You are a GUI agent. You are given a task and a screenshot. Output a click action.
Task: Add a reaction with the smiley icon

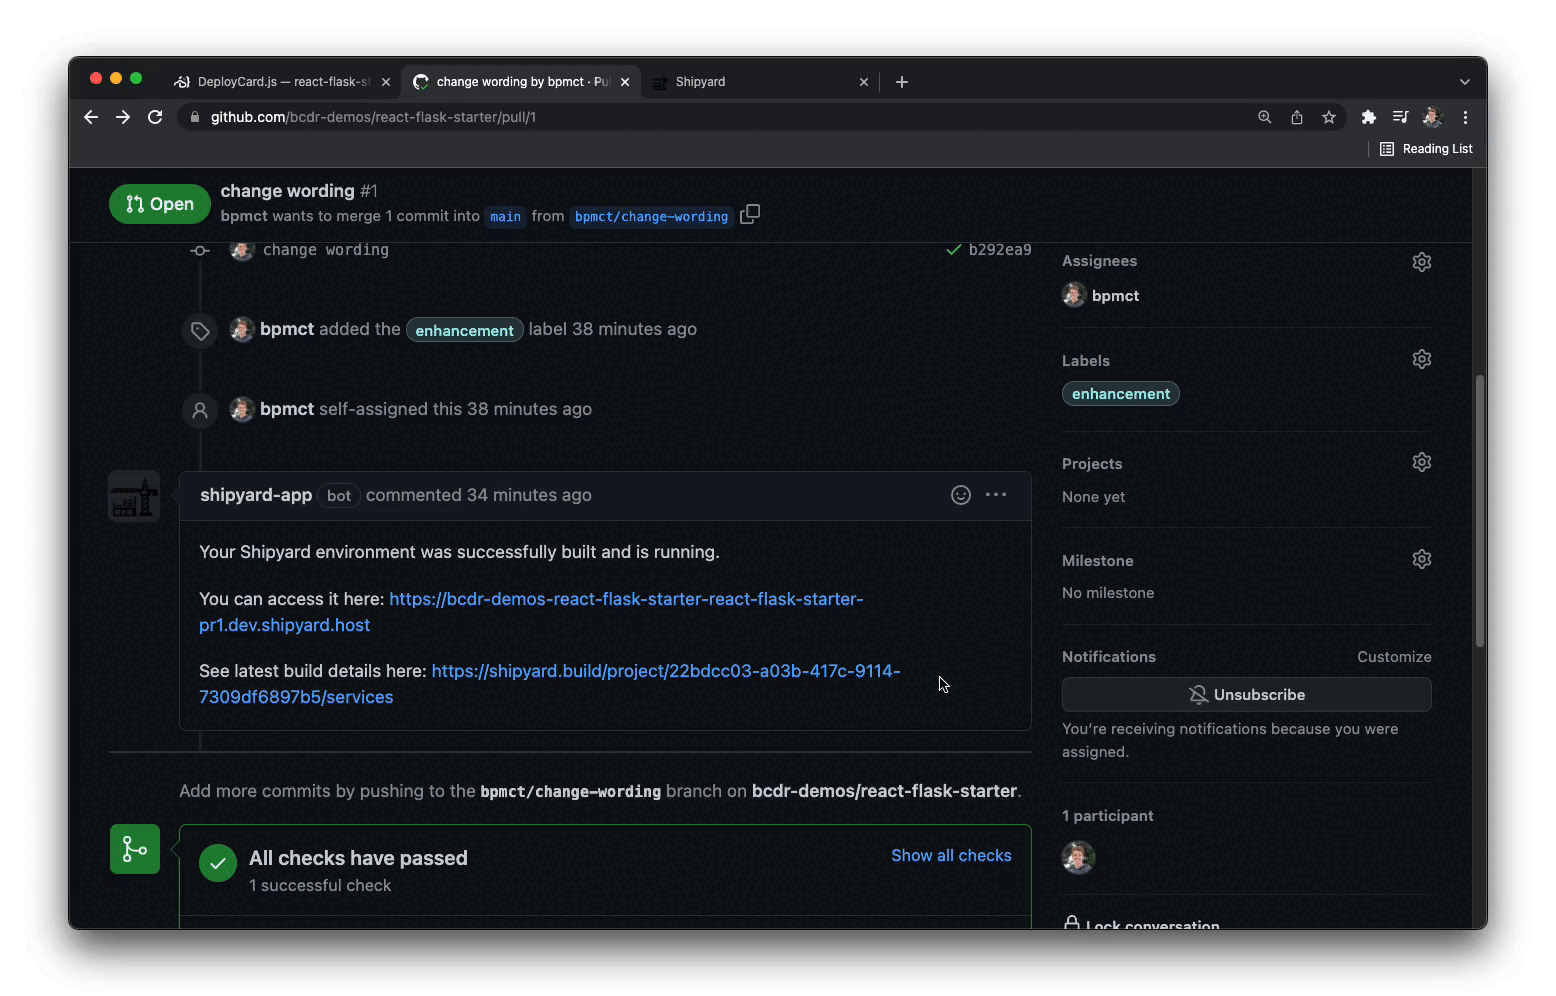click(x=961, y=495)
